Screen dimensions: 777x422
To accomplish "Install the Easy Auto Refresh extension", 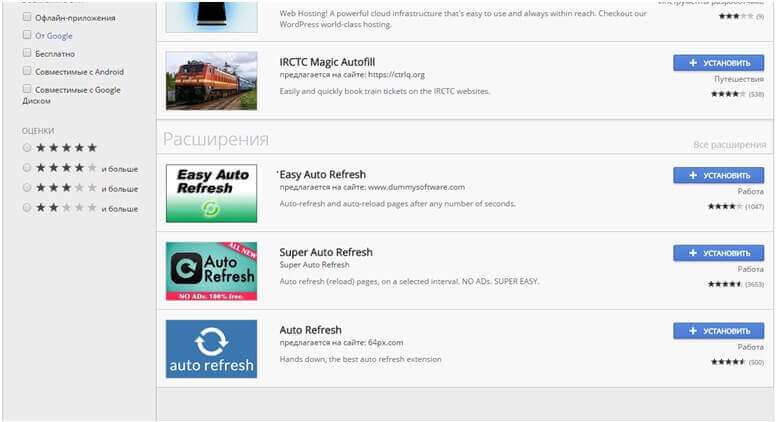I will 718,175.
